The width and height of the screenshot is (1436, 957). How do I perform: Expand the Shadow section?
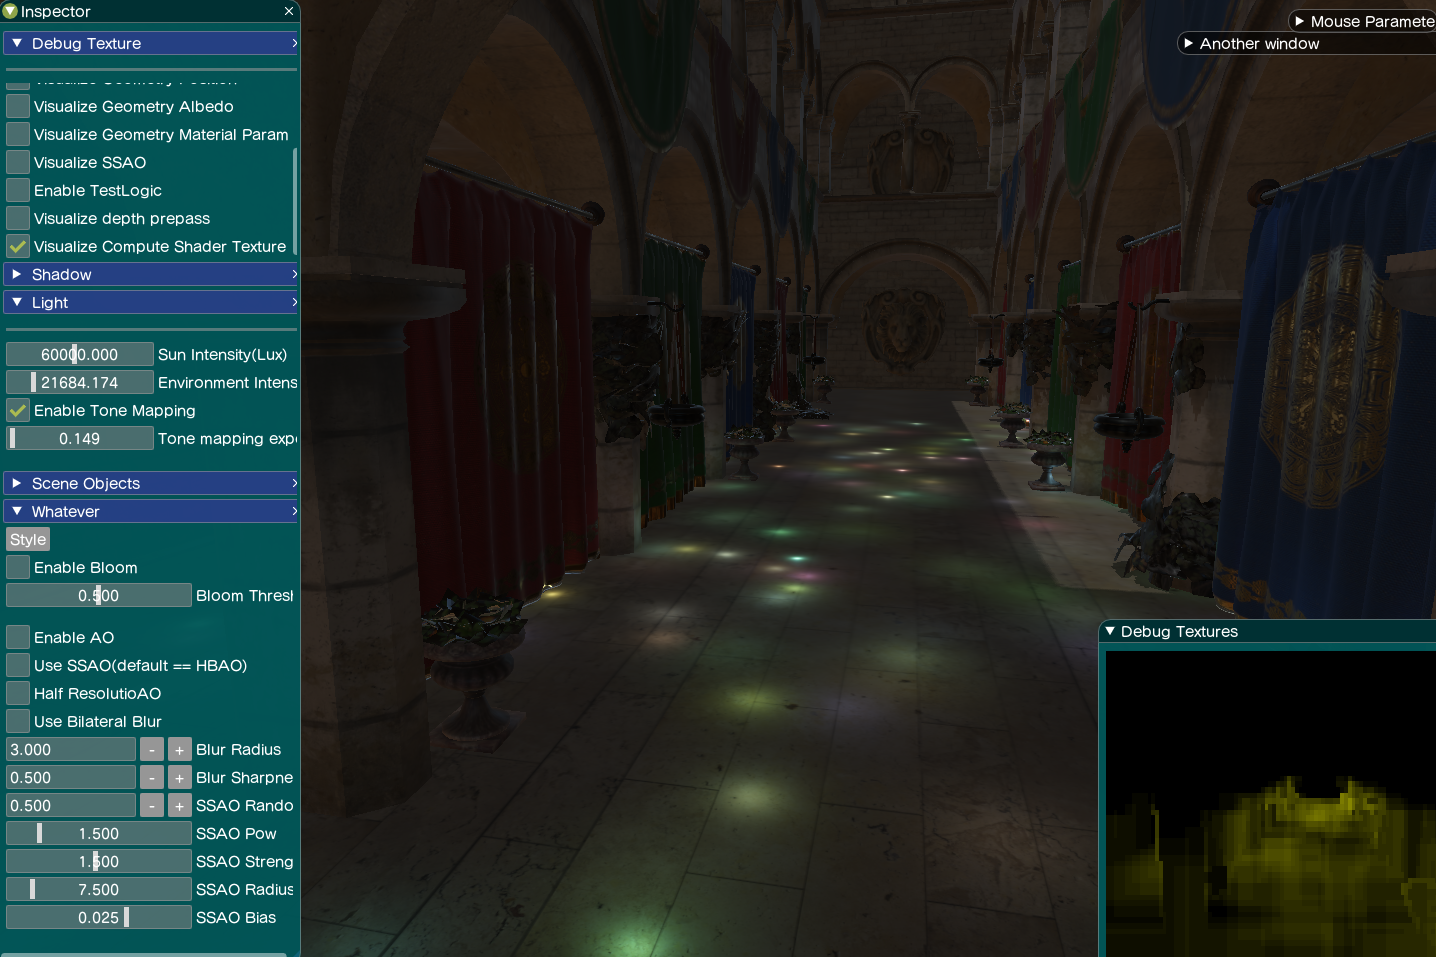tap(17, 274)
